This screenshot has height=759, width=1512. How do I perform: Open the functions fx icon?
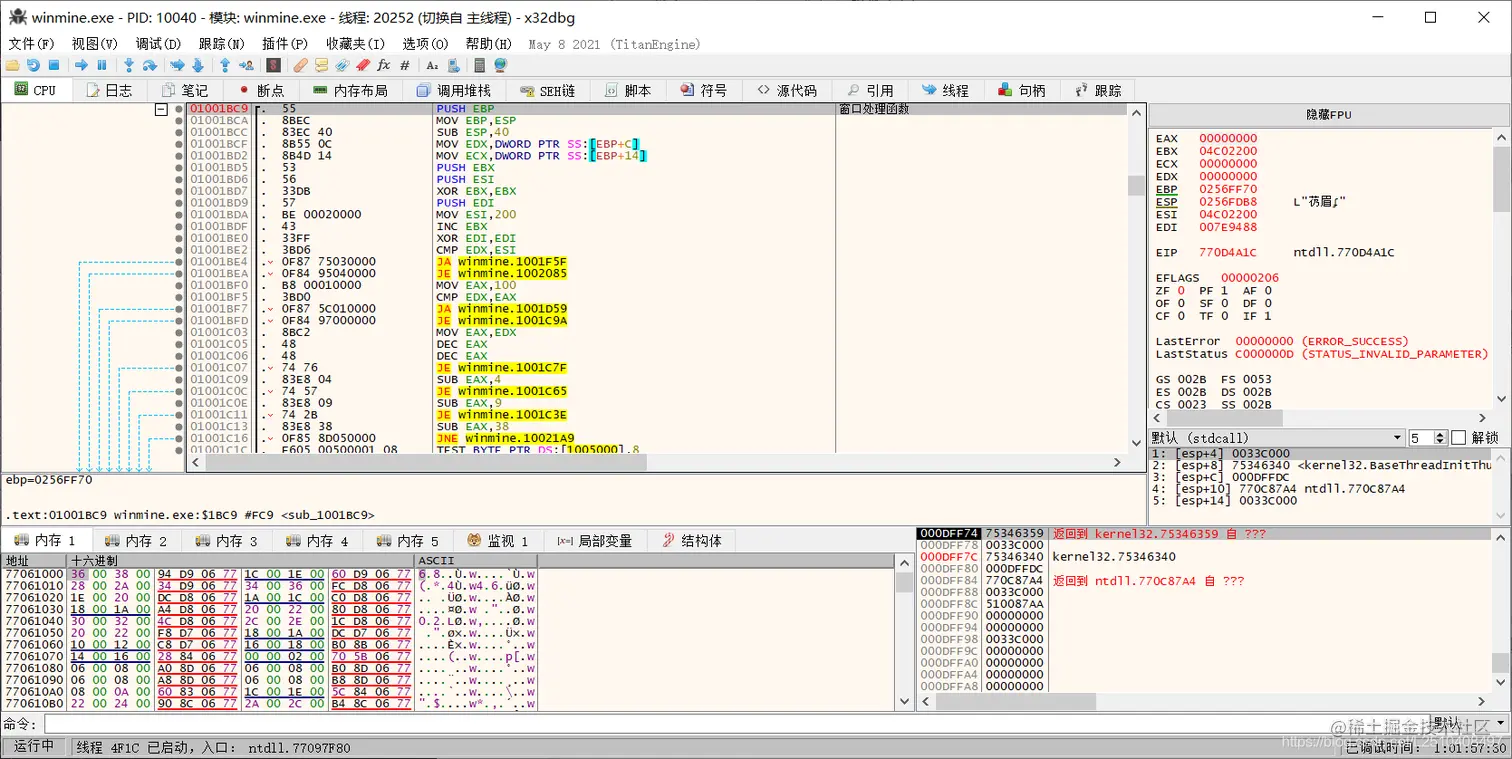383,65
